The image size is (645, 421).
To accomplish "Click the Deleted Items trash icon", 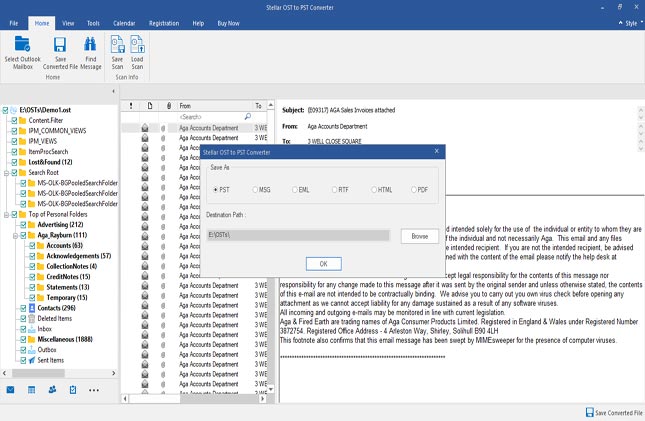I will (x=32, y=319).
